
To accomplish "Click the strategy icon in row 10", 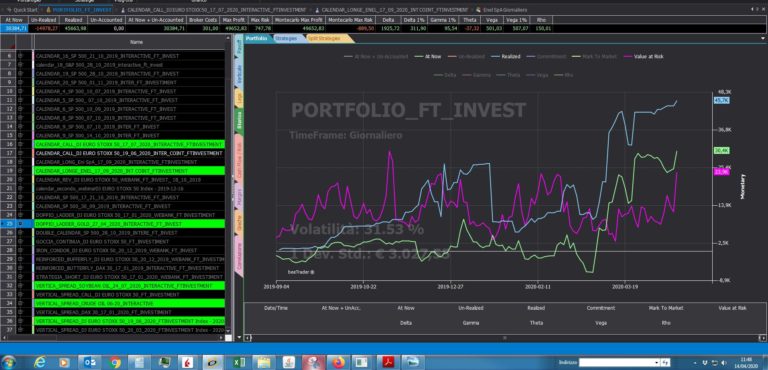I will pos(21,91).
